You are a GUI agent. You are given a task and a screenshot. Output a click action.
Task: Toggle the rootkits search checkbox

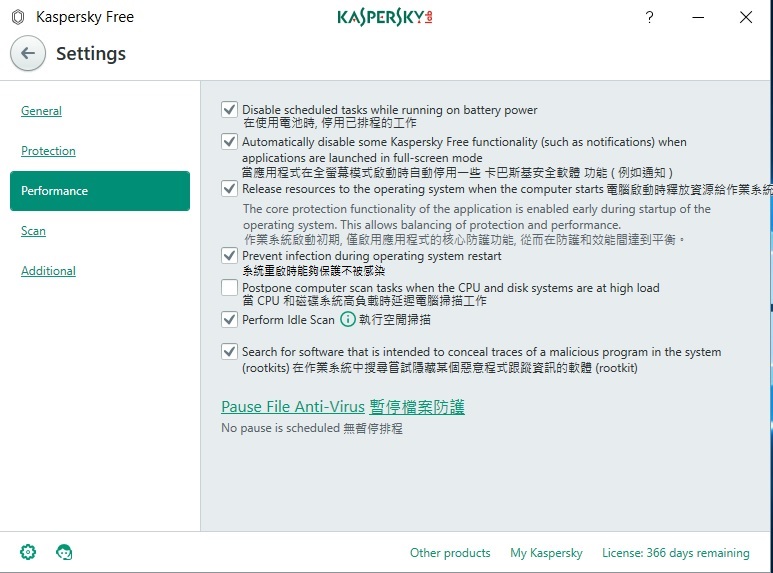[229, 352]
